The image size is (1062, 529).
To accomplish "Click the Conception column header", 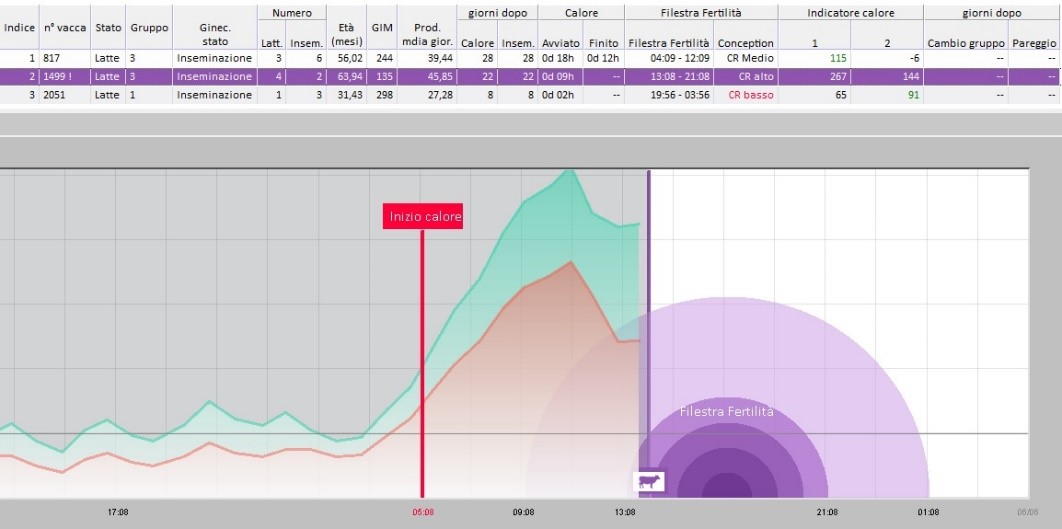I will pyautogui.click(x=746, y=43).
